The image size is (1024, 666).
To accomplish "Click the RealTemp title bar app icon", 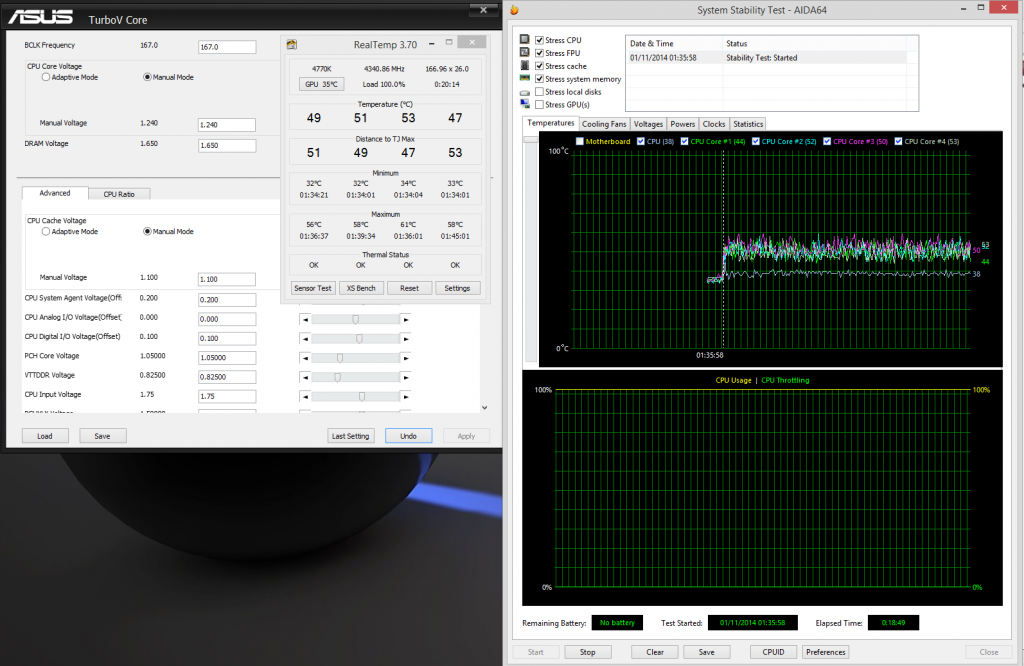I will pos(292,45).
